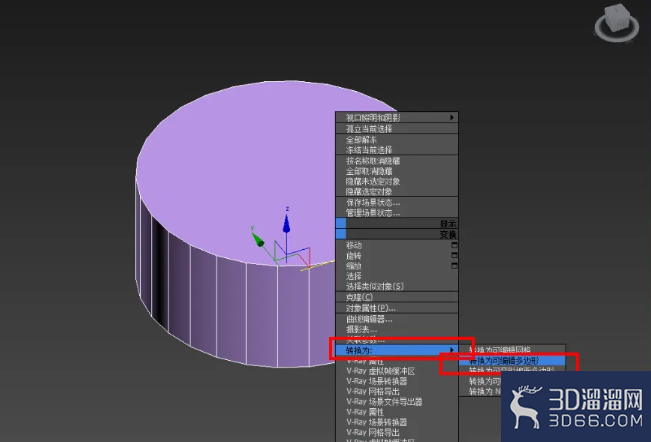Select 全部解冻 menu item

(397, 140)
